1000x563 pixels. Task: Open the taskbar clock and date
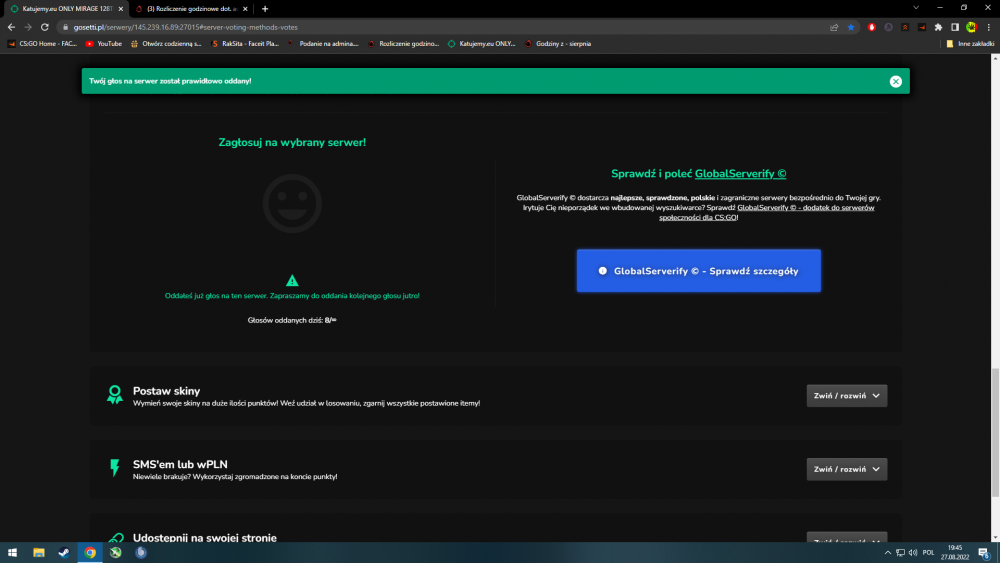click(x=955, y=552)
